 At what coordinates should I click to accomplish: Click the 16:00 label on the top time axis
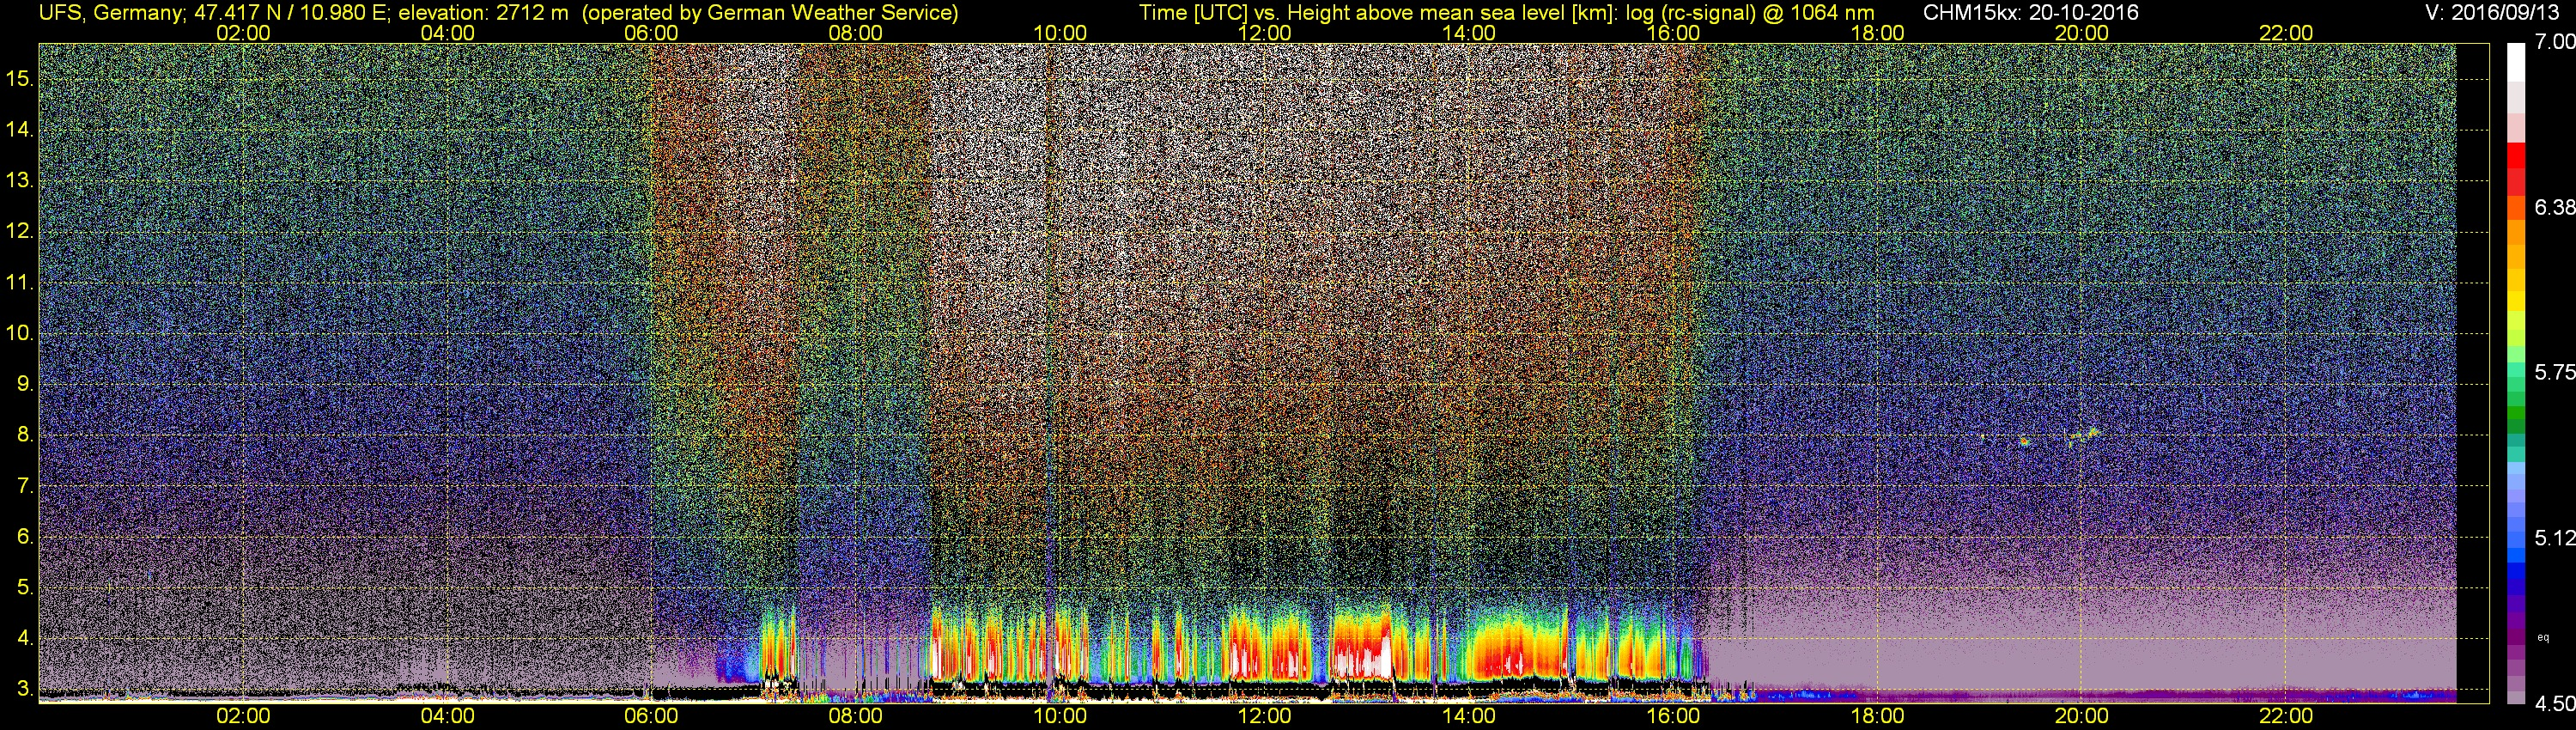click(1673, 33)
